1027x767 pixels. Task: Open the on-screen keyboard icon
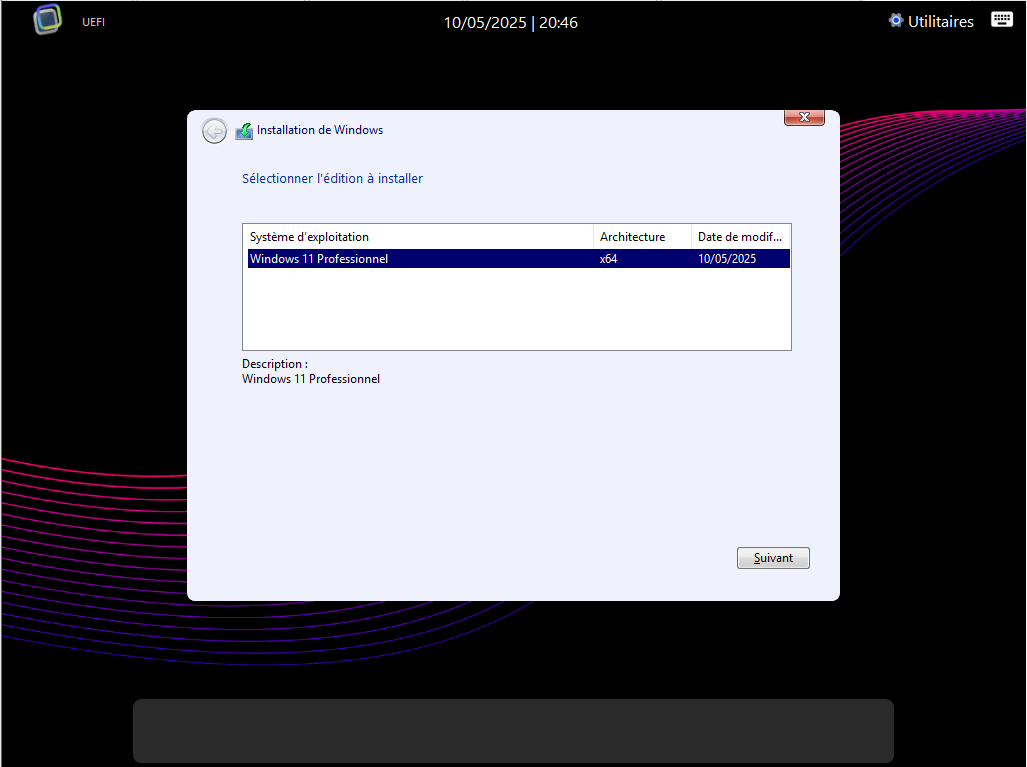pyautogui.click(x=1001, y=20)
